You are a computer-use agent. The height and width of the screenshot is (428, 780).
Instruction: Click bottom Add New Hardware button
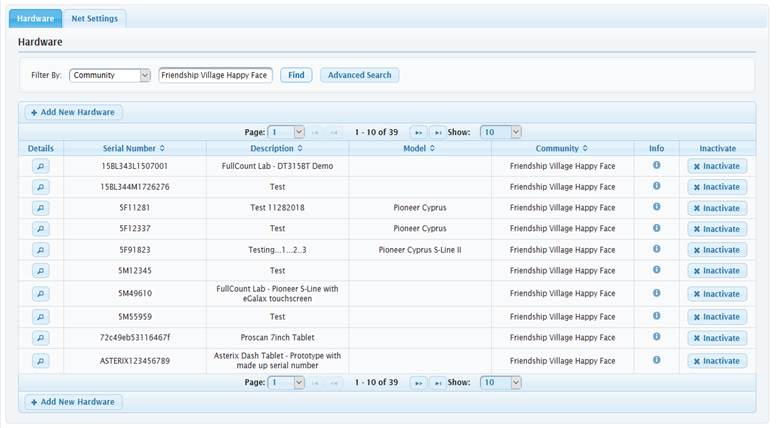[x=73, y=402]
